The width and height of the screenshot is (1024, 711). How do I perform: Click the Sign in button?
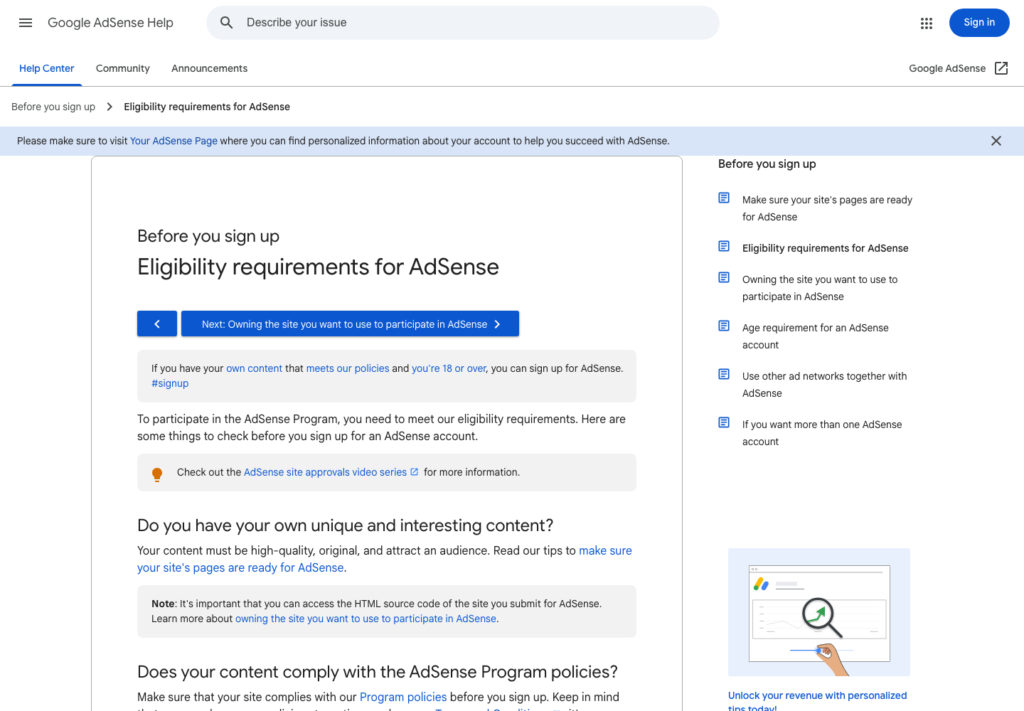pyautogui.click(x=979, y=23)
